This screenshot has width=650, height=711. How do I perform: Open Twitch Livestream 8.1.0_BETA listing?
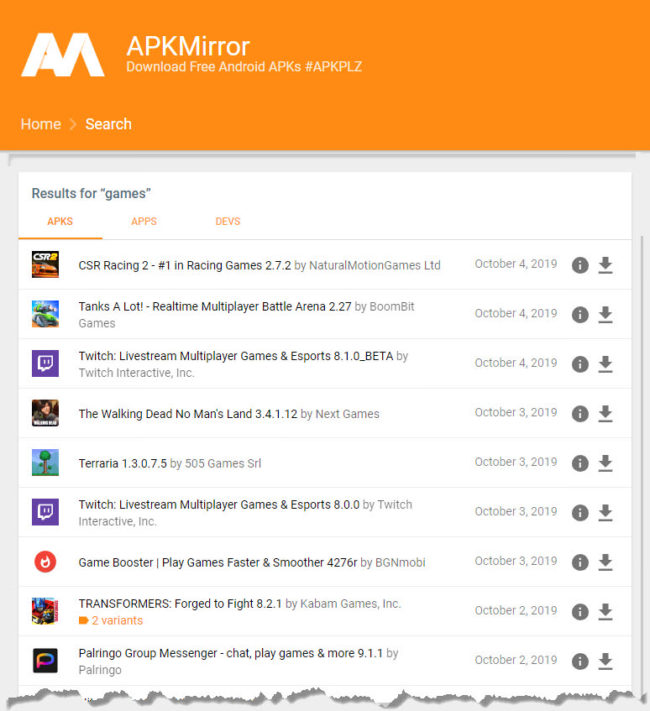235,356
